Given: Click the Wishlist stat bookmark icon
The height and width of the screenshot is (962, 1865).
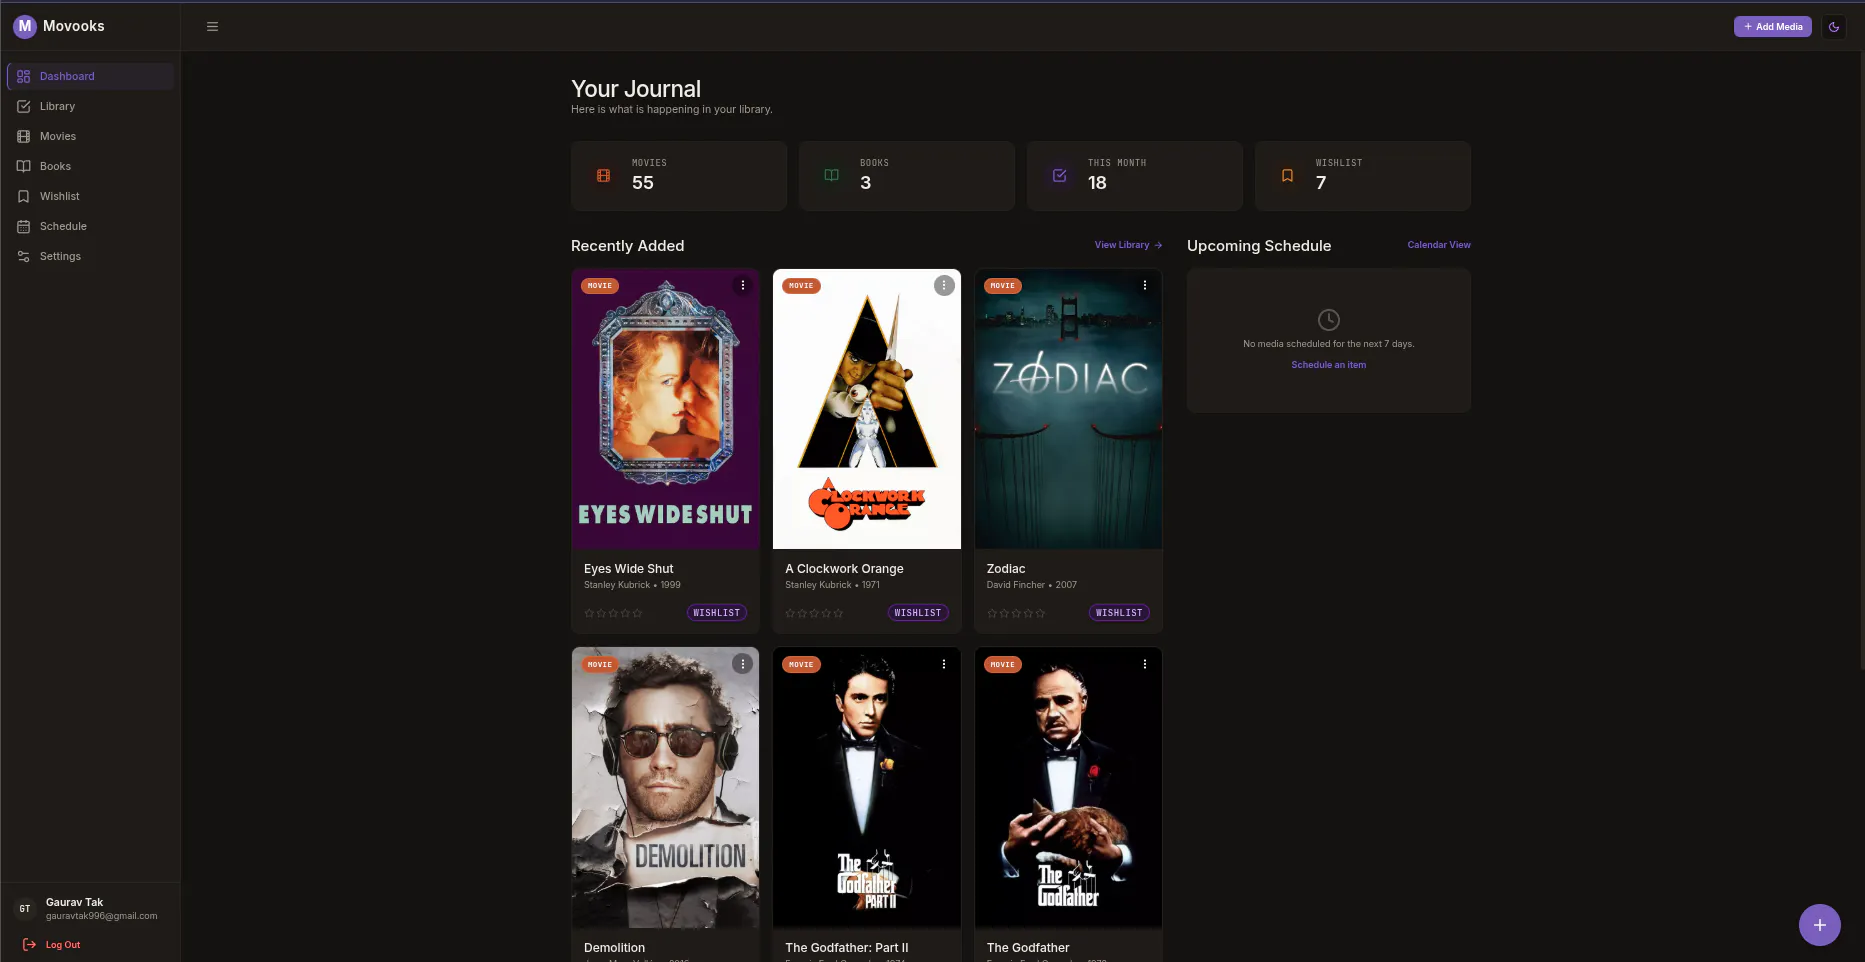Looking at the screenshot, I should click(1287, 176).
